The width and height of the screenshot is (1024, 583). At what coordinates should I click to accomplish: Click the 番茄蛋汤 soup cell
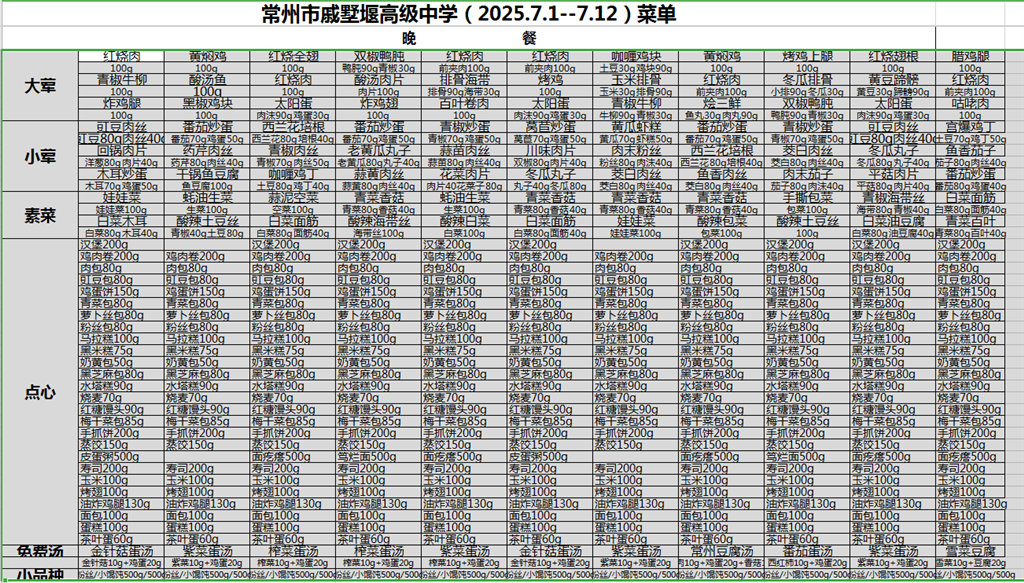[x=807, y=551]
